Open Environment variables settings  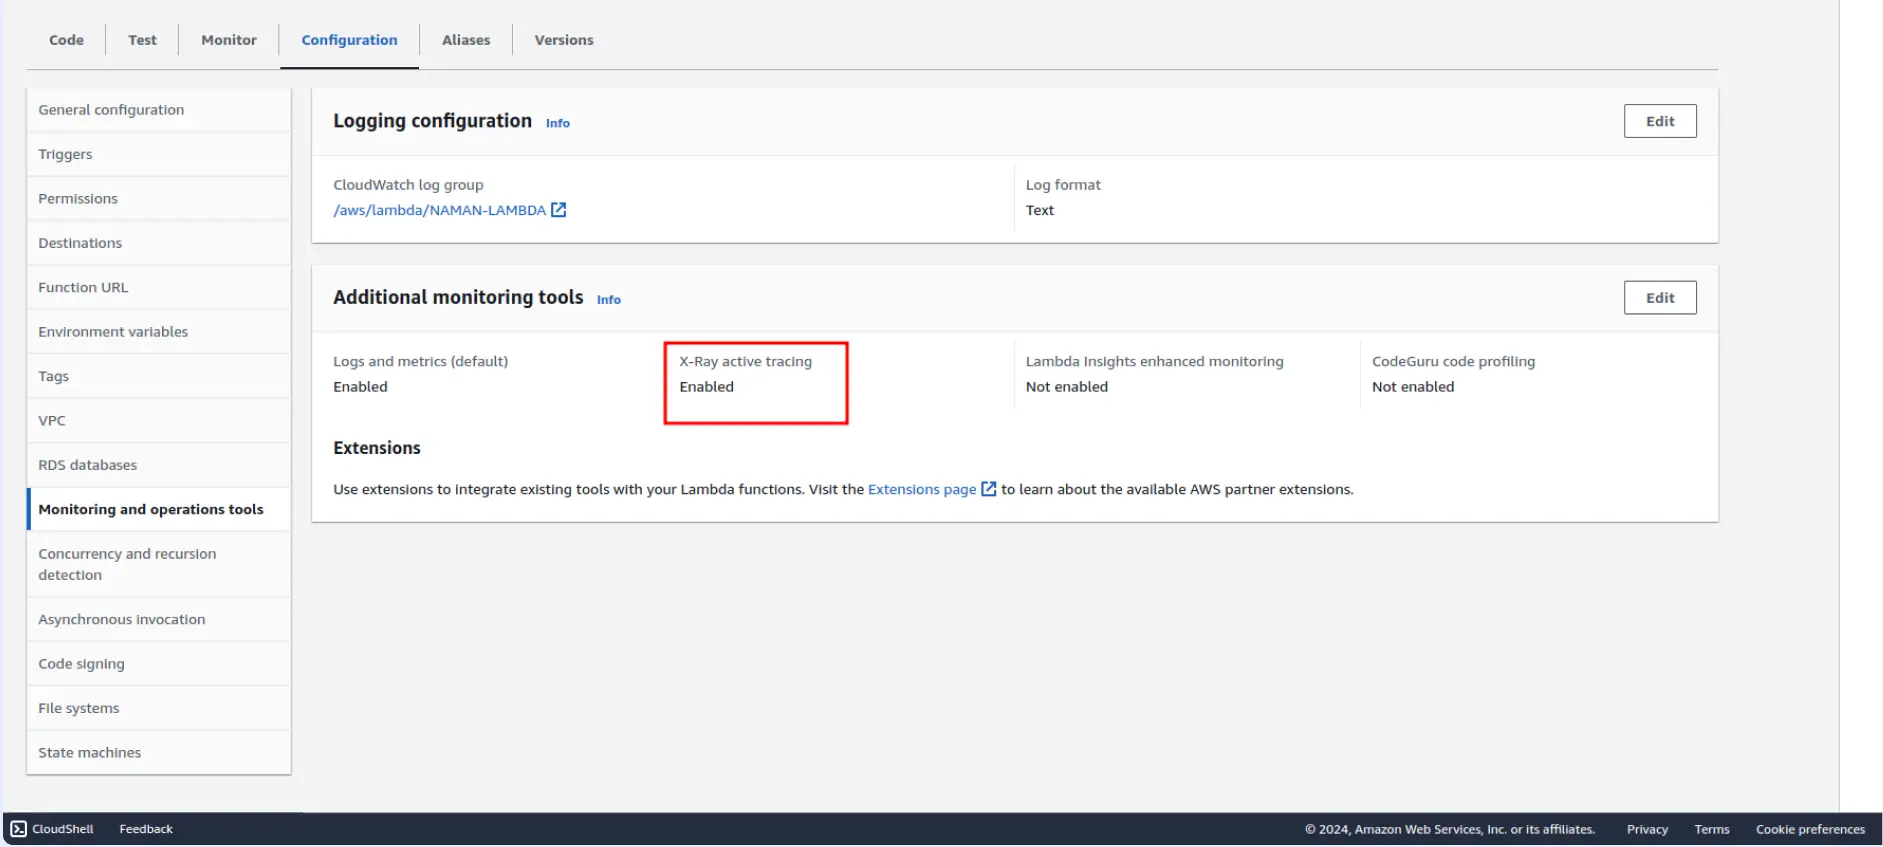113,332
